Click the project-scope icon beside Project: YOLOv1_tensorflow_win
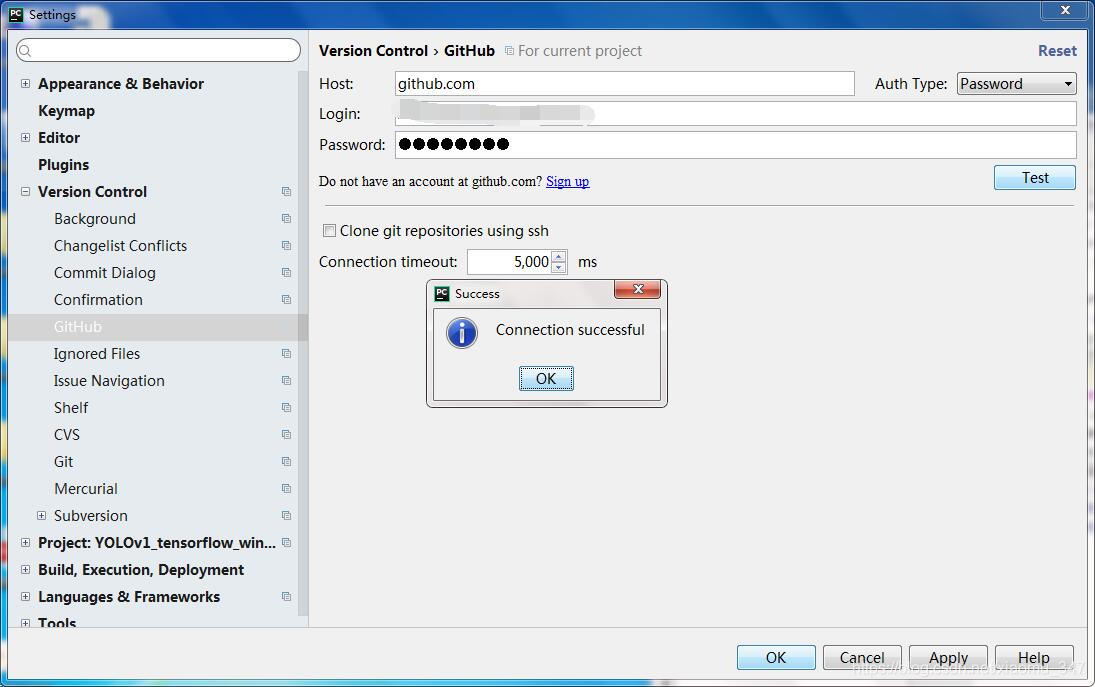Viewport: 1095px width, 687px height. (286, 542)
